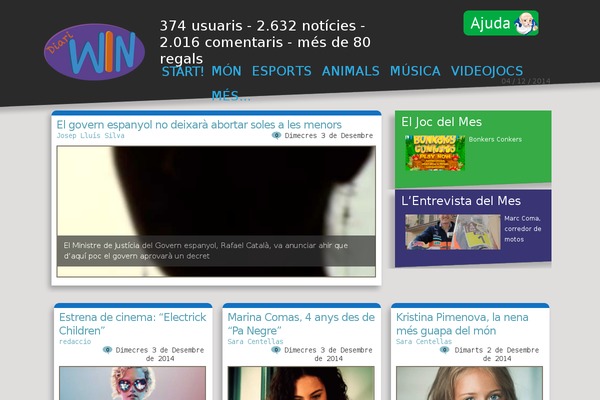Click comment icon in Kristina Pimenova card

[x=444, y=350]
